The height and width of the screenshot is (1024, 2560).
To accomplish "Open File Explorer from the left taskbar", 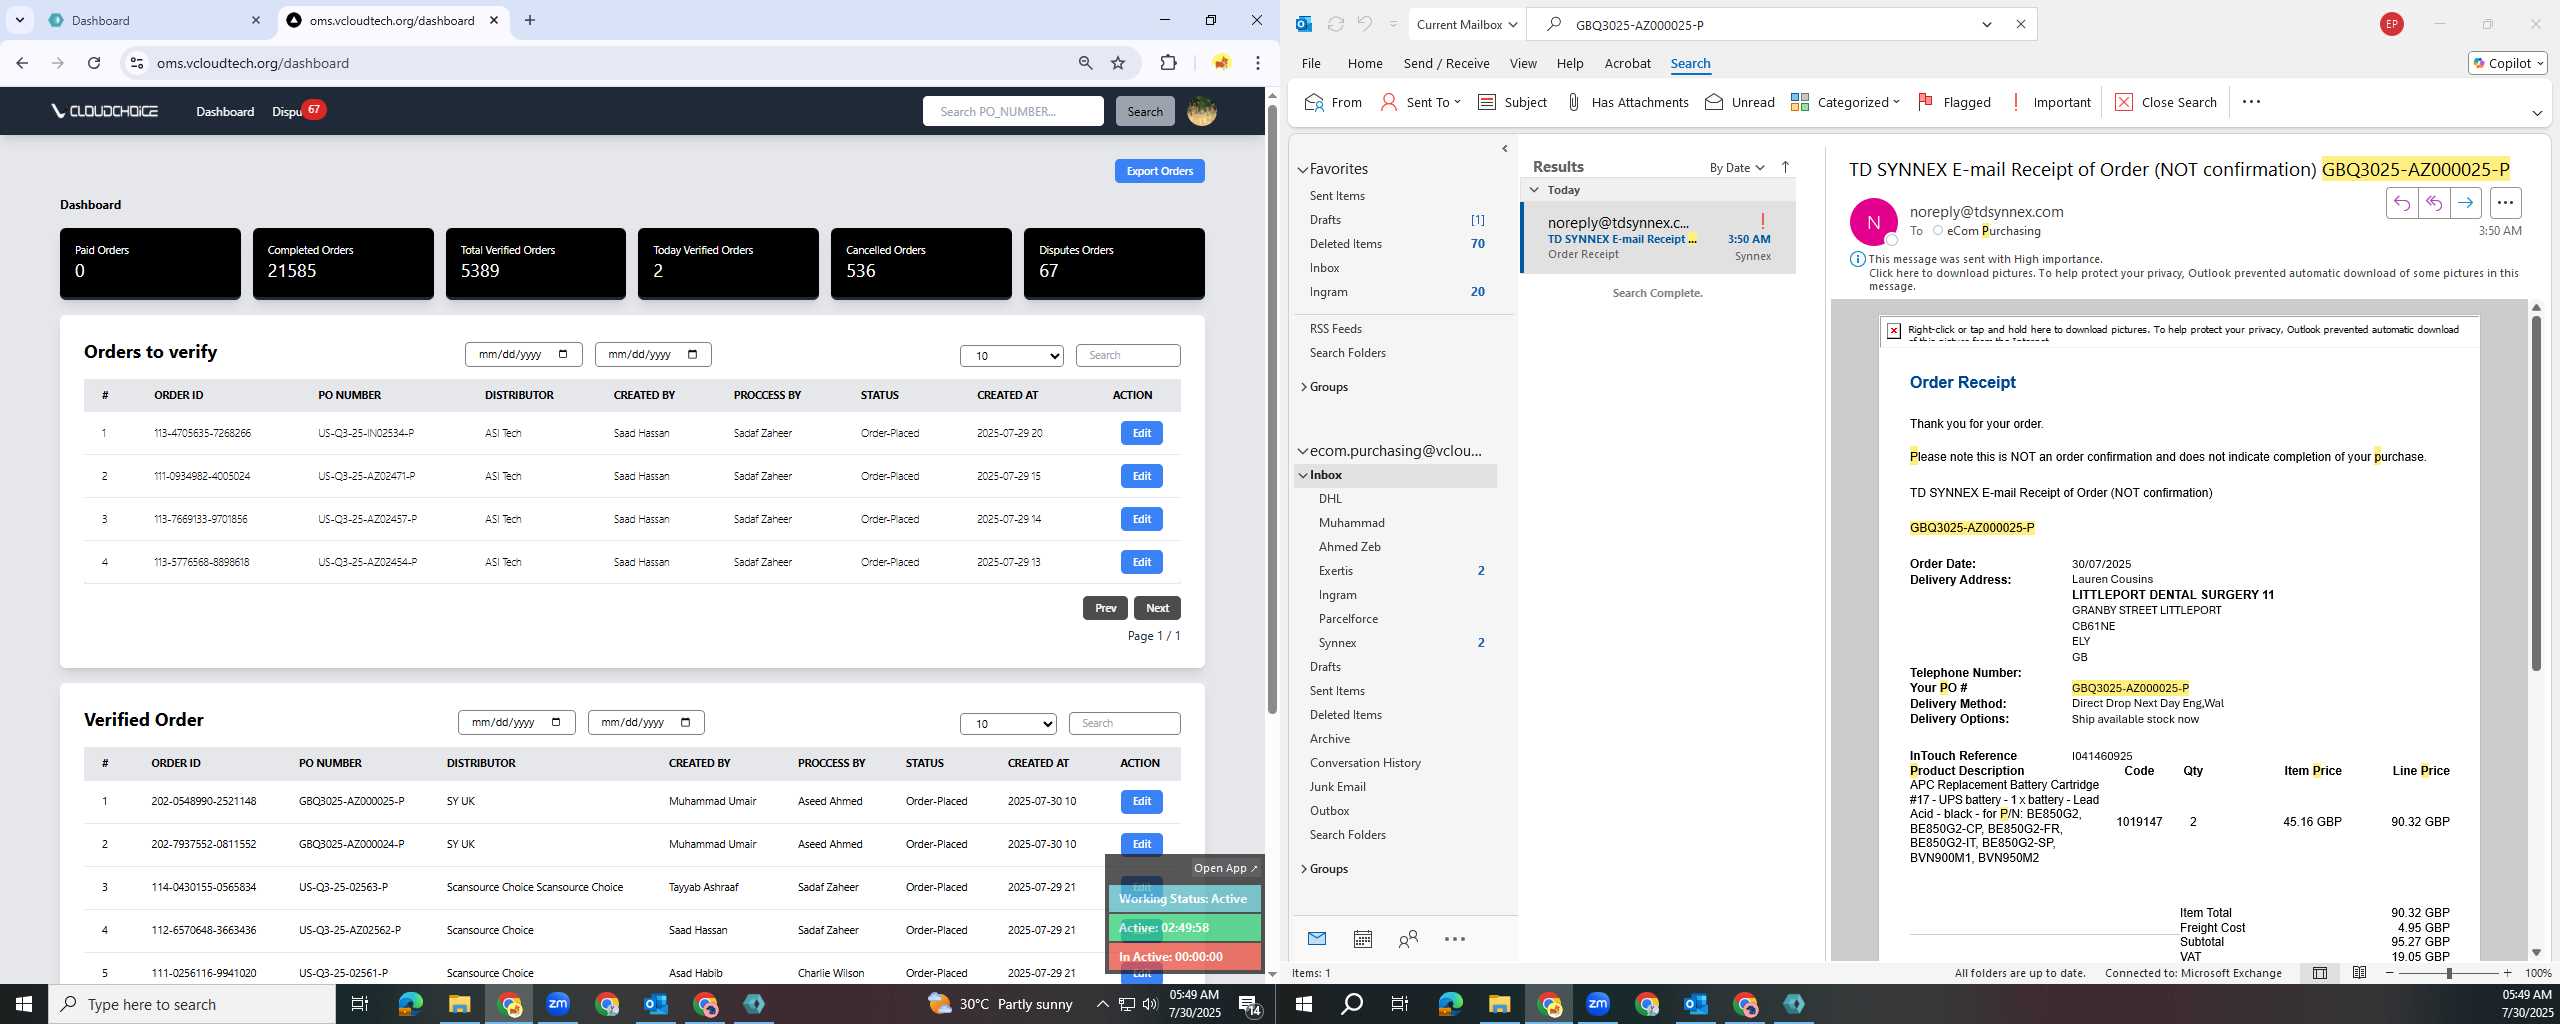I will pyautogui.click(x=459, y=1004).
